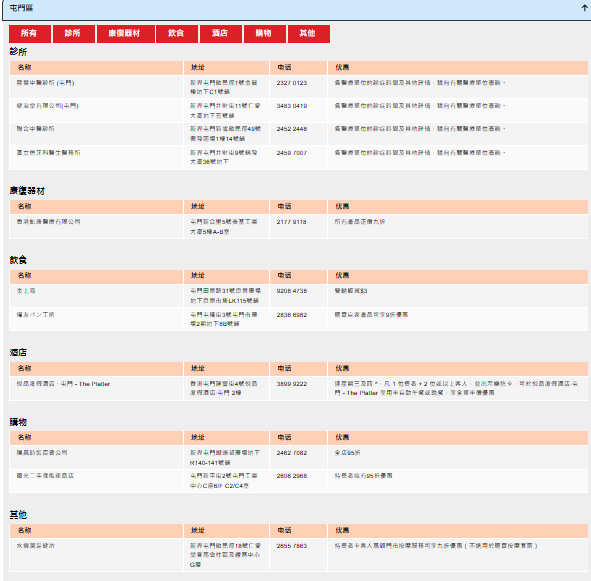Viewport: 591px width, 581px height.
Task: Select phone number 2327 0123
Action: 292,83
